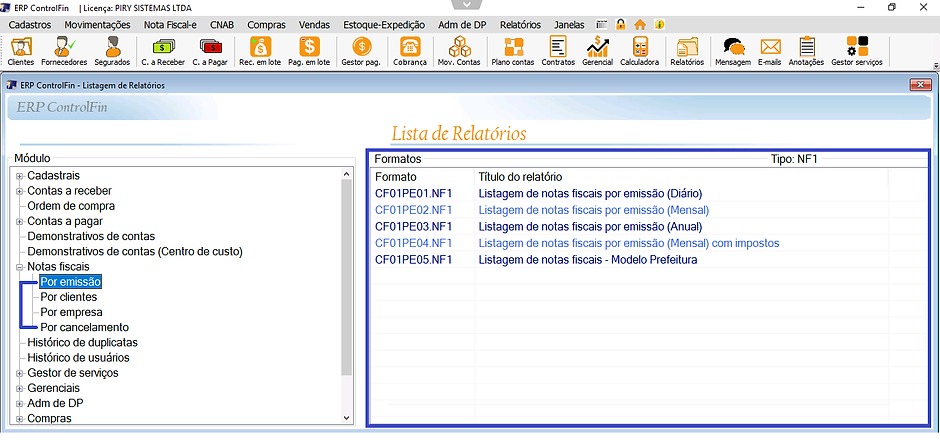
Task: Click the Título do relatório column header
Action: [681, 177]
